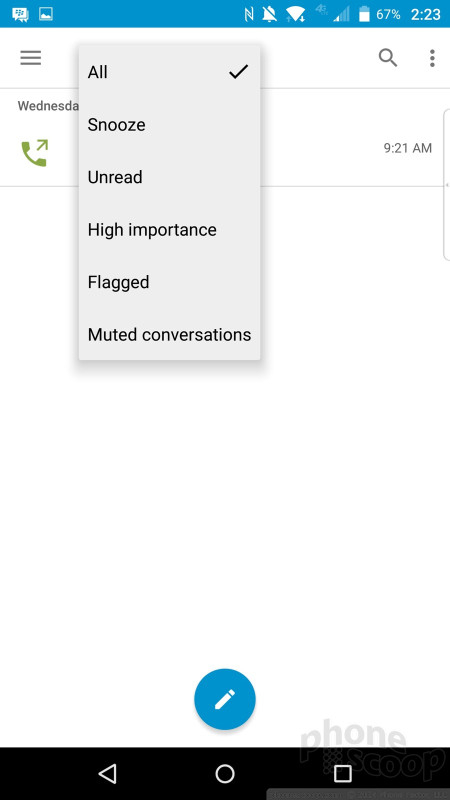This screenshot has width=450, height=800.
Task: Open the outgoing call entry icon
Action: click(35, 153)
